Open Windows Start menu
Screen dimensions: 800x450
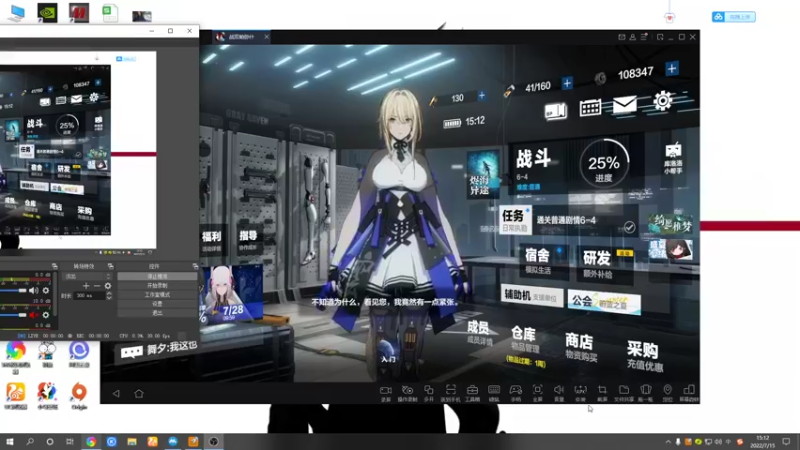pos(9,441)
